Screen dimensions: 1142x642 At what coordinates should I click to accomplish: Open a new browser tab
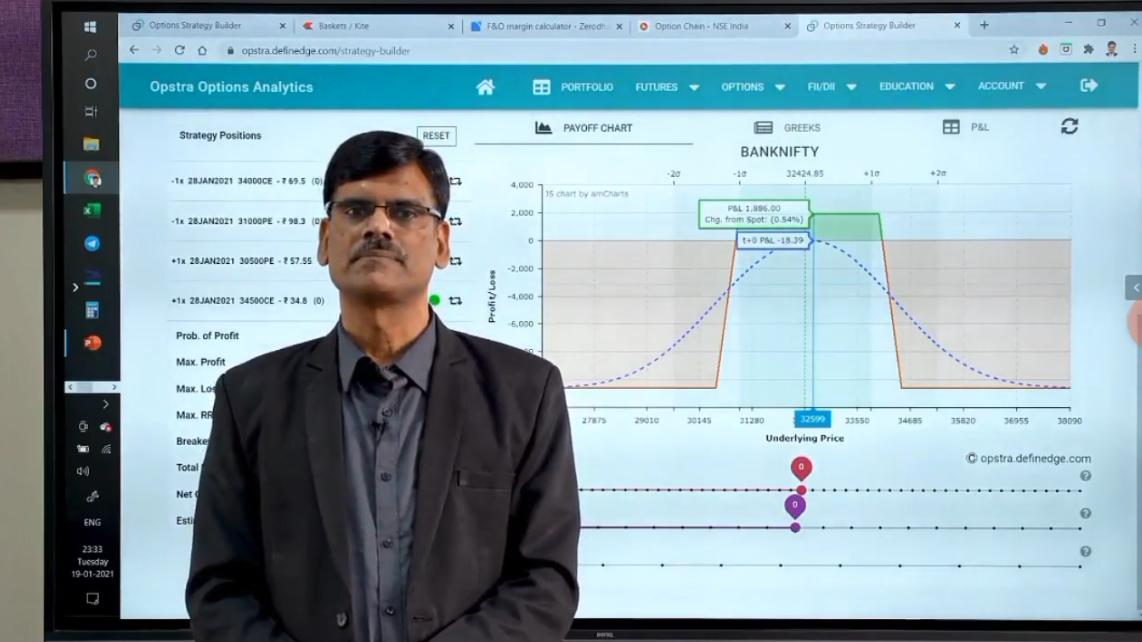pyautogui.click(x=984, y=25)
